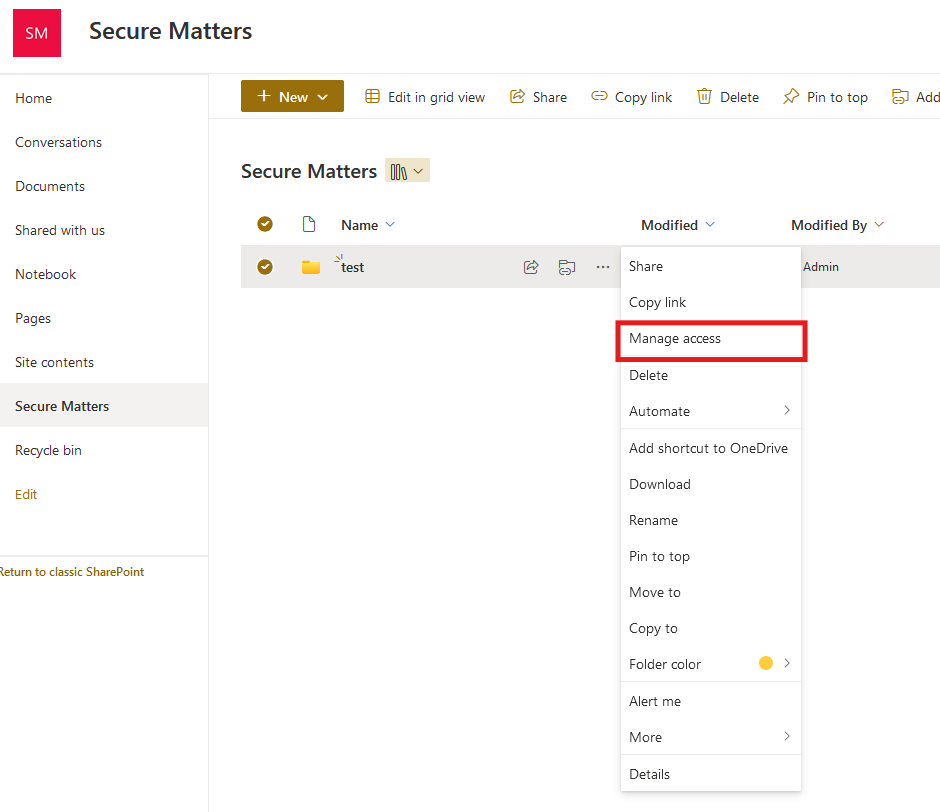Screen dimensions: 940x812
Task: Select Manage access in context menu
Action: (x=675, y=339)
